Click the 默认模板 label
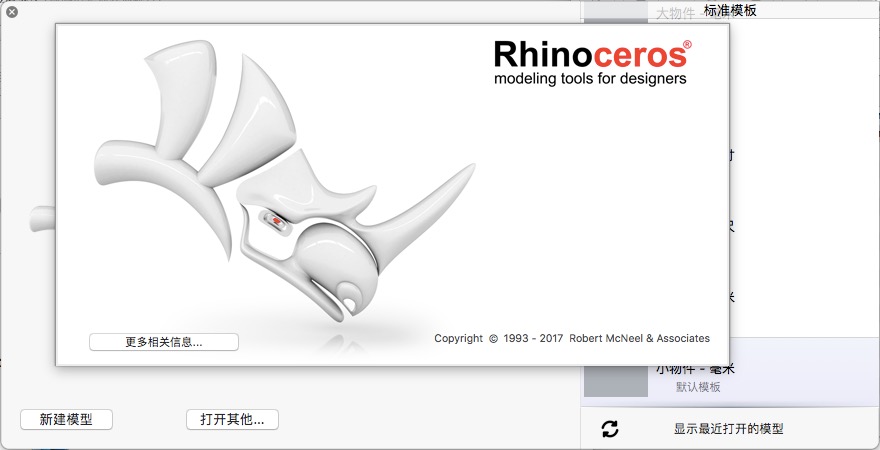This screenshot has height=450, width=880. point(698,387)
